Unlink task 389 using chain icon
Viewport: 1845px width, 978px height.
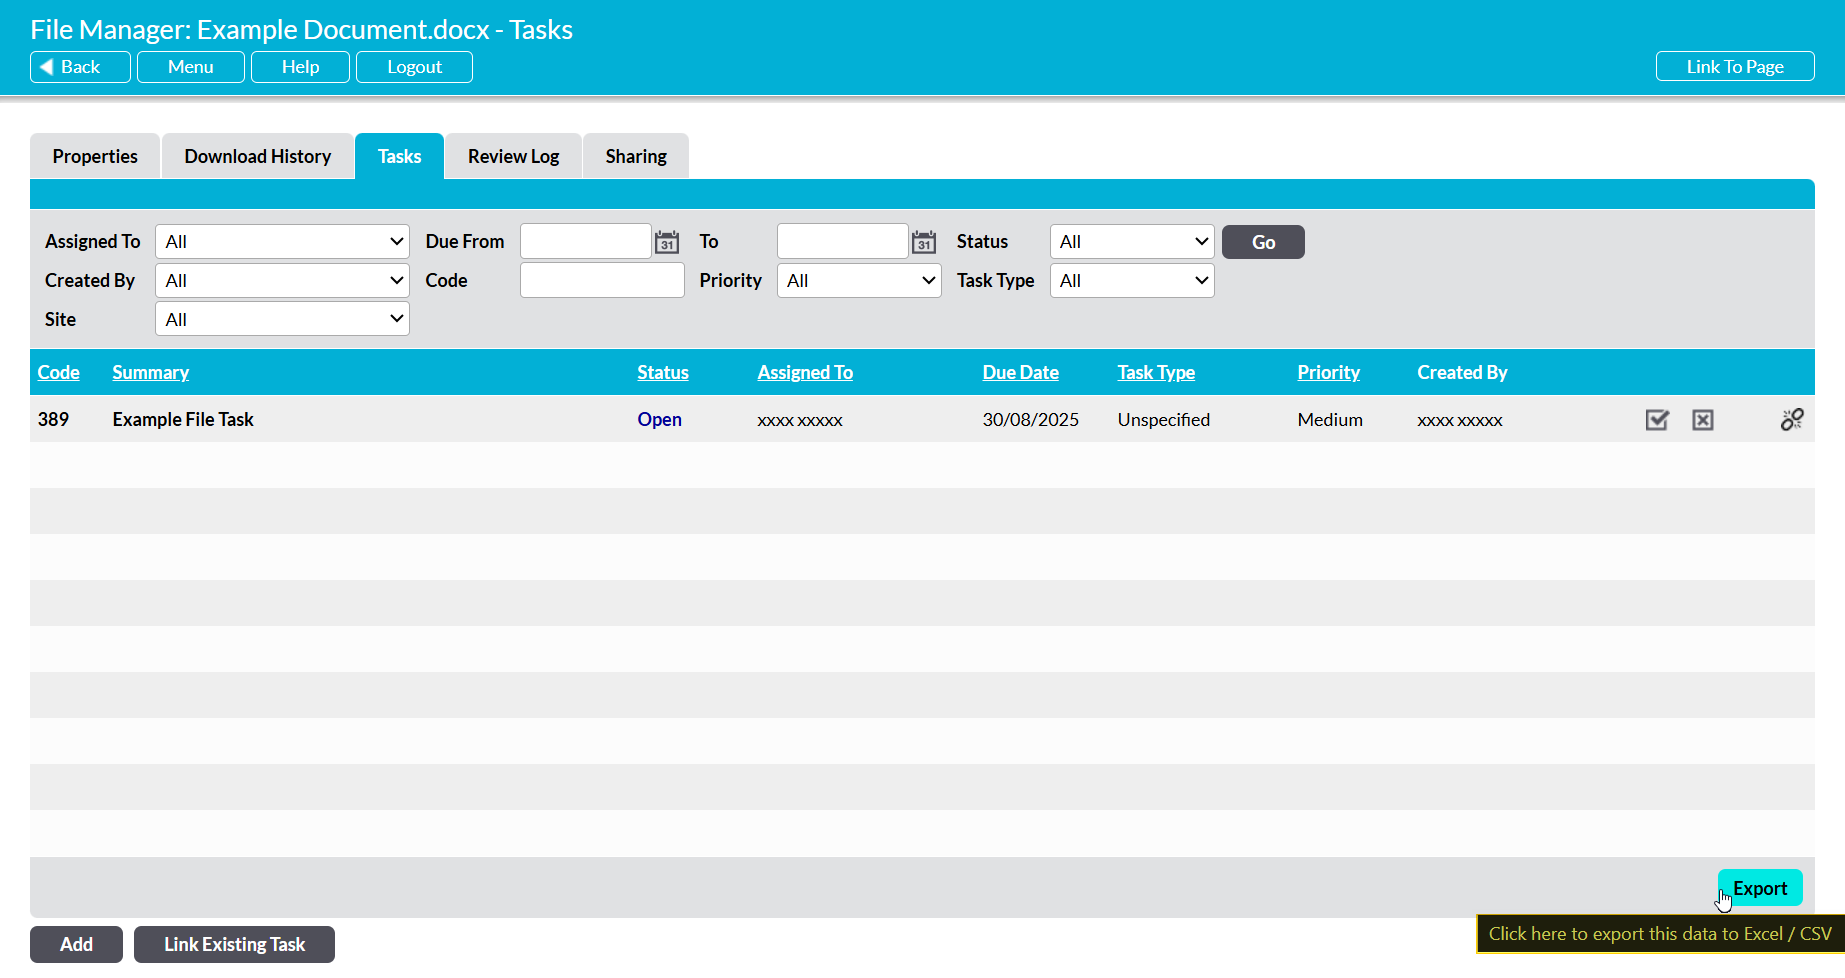click(1791, 420)
